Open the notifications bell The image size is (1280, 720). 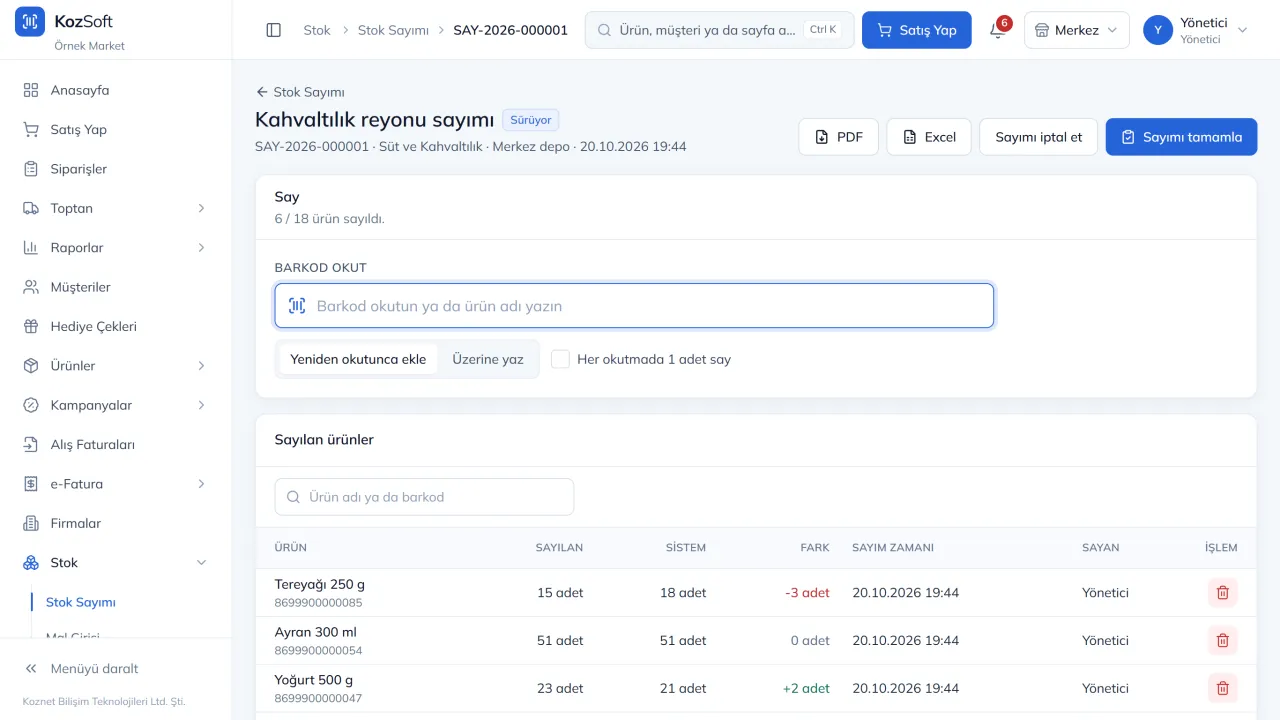pyautogui.click(x=997, y=30)
